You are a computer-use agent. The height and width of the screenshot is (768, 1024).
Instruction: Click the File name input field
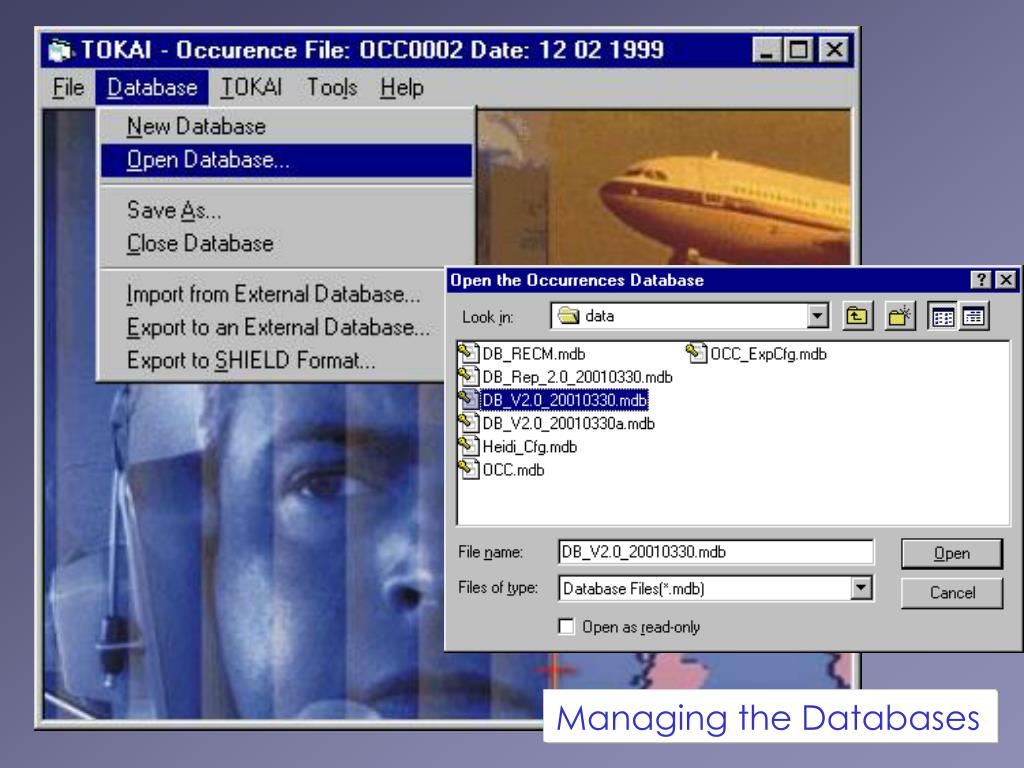click(x=716, y=552)
